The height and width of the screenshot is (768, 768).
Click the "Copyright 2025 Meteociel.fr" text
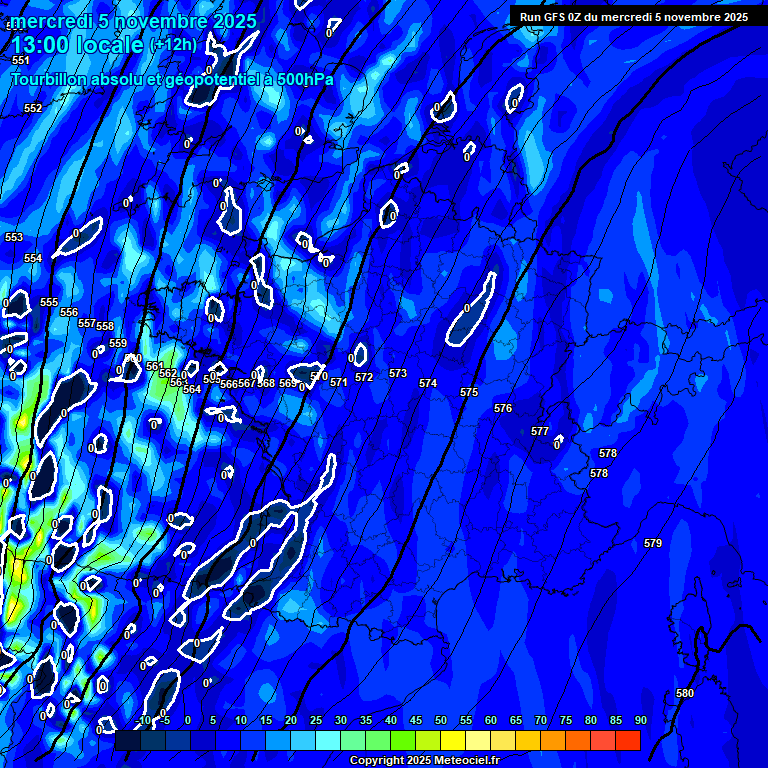coord(425,760)
